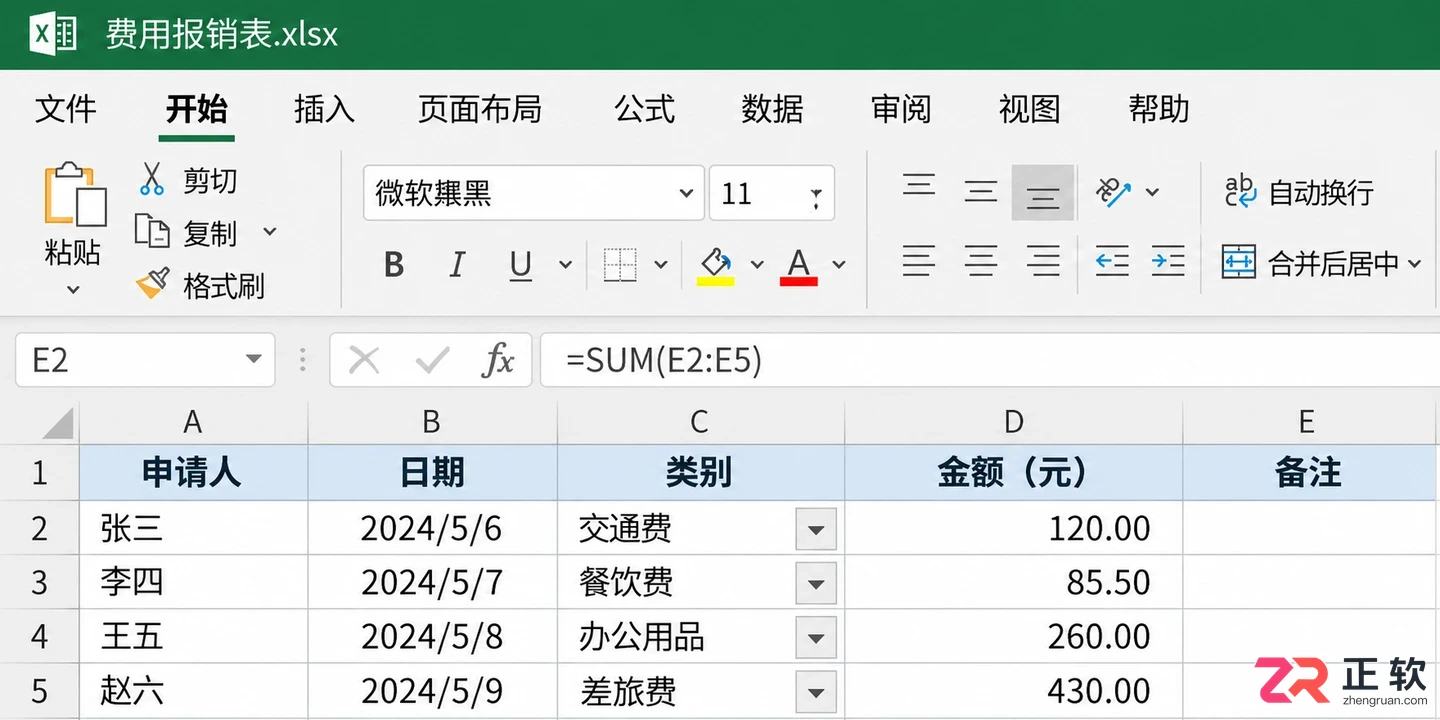Open the Borders dropdown arrow
The height and width of the screenshot is (720, 1440).
click(x=660, y=265)
